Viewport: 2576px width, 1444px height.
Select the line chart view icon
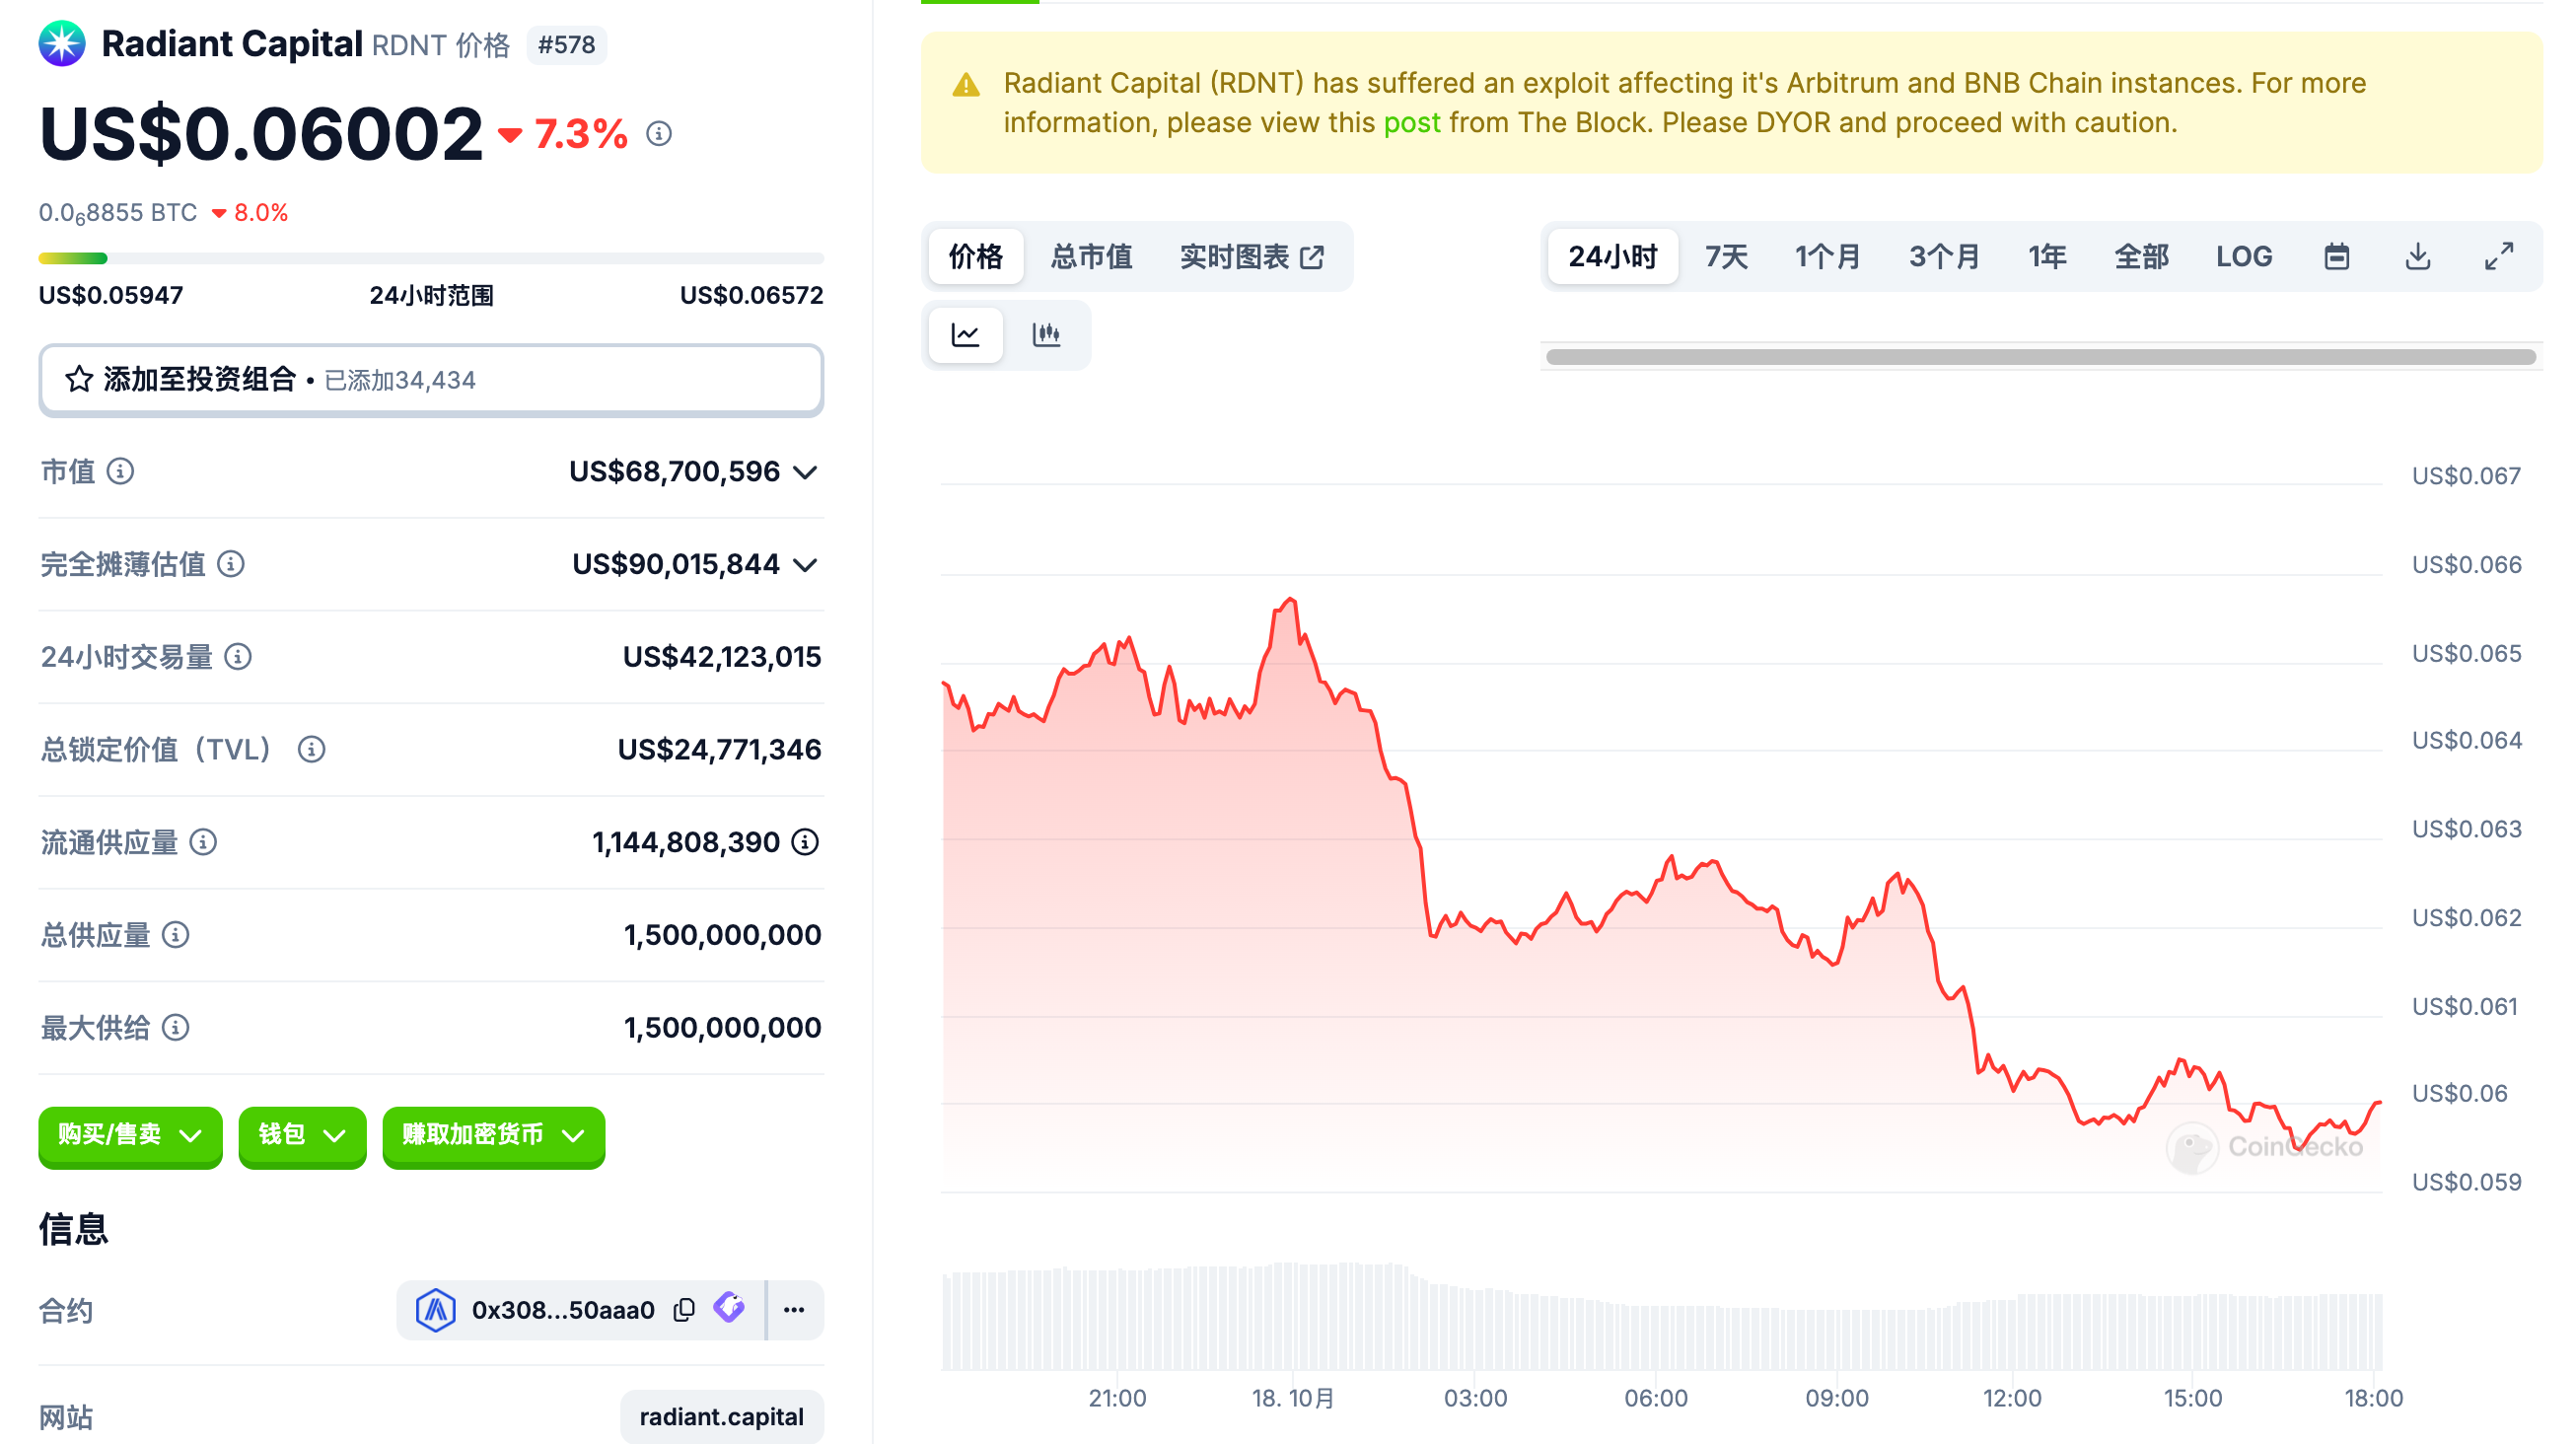tap(965, 335)
